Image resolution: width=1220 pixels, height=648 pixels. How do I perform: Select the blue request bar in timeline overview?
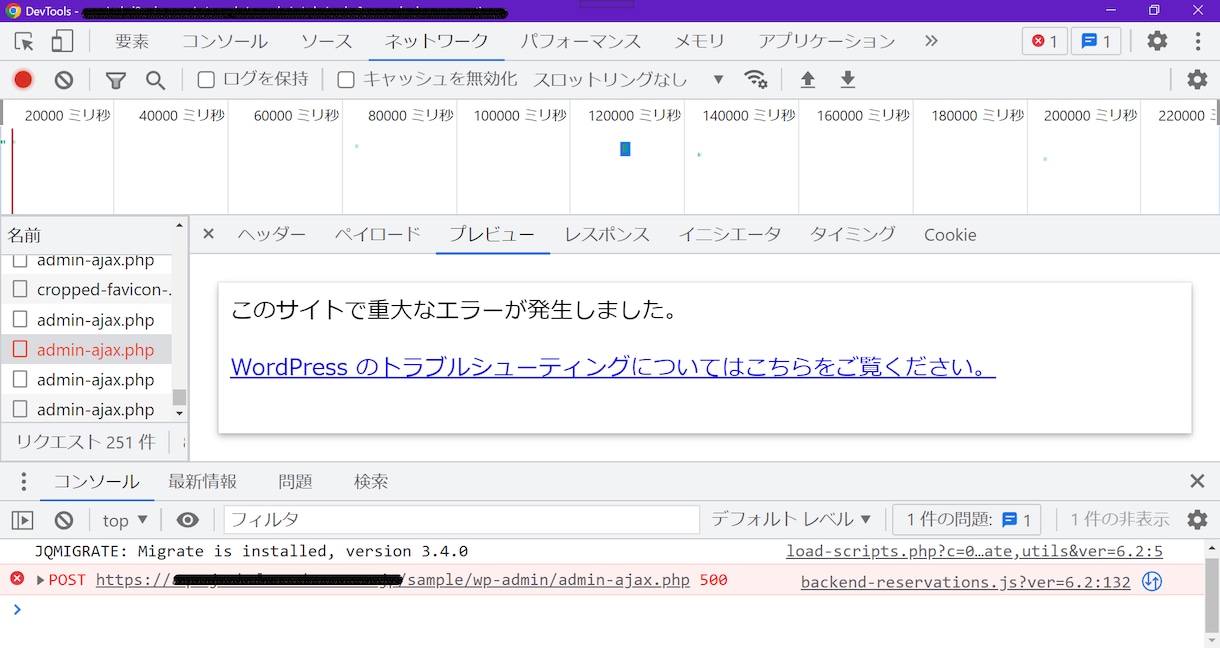[625, 149]
